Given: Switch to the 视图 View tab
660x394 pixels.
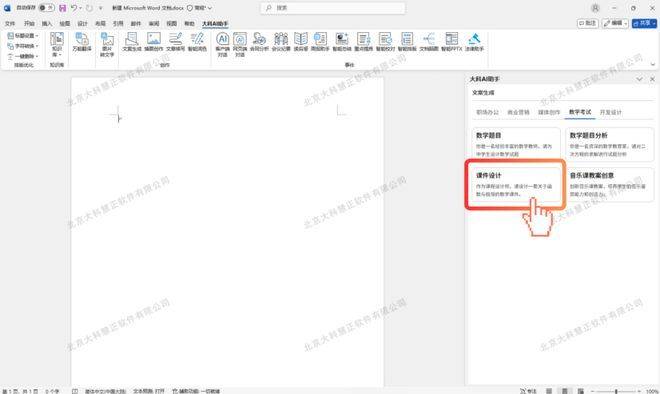Looking at the screenshot, I should [172, 24].
